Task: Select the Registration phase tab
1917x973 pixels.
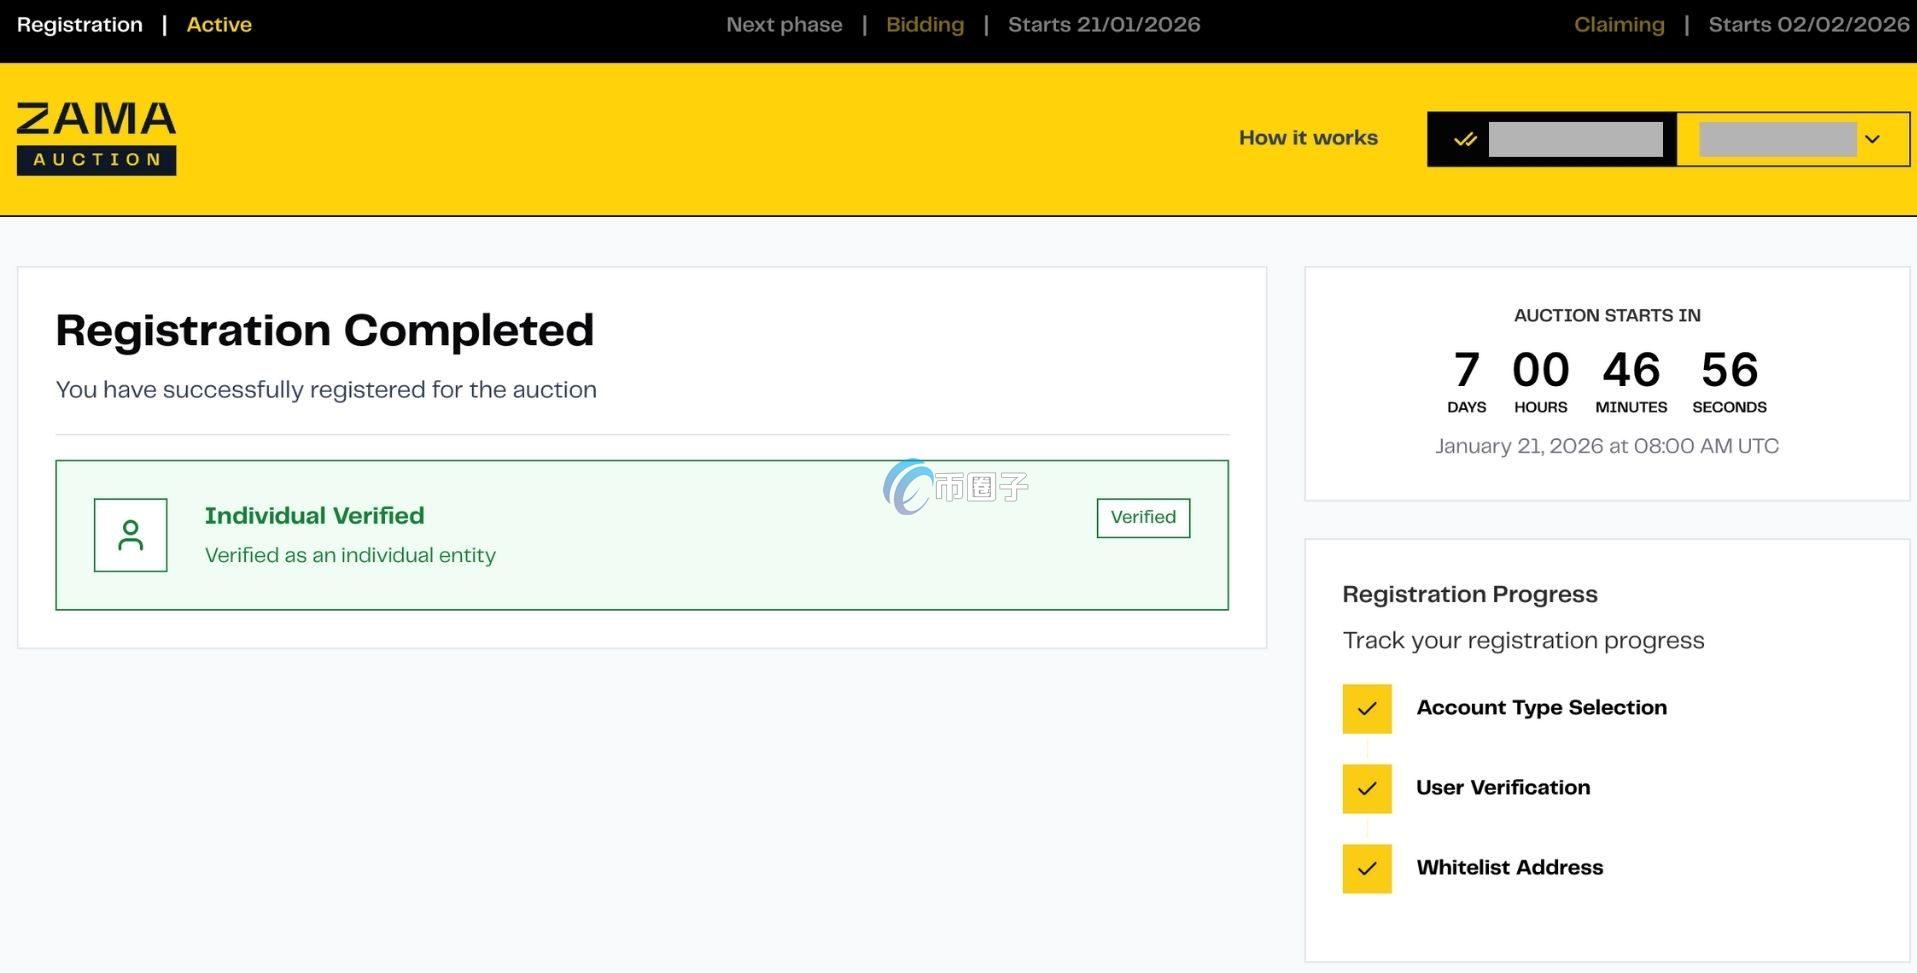Action: [x=80, y=25]
